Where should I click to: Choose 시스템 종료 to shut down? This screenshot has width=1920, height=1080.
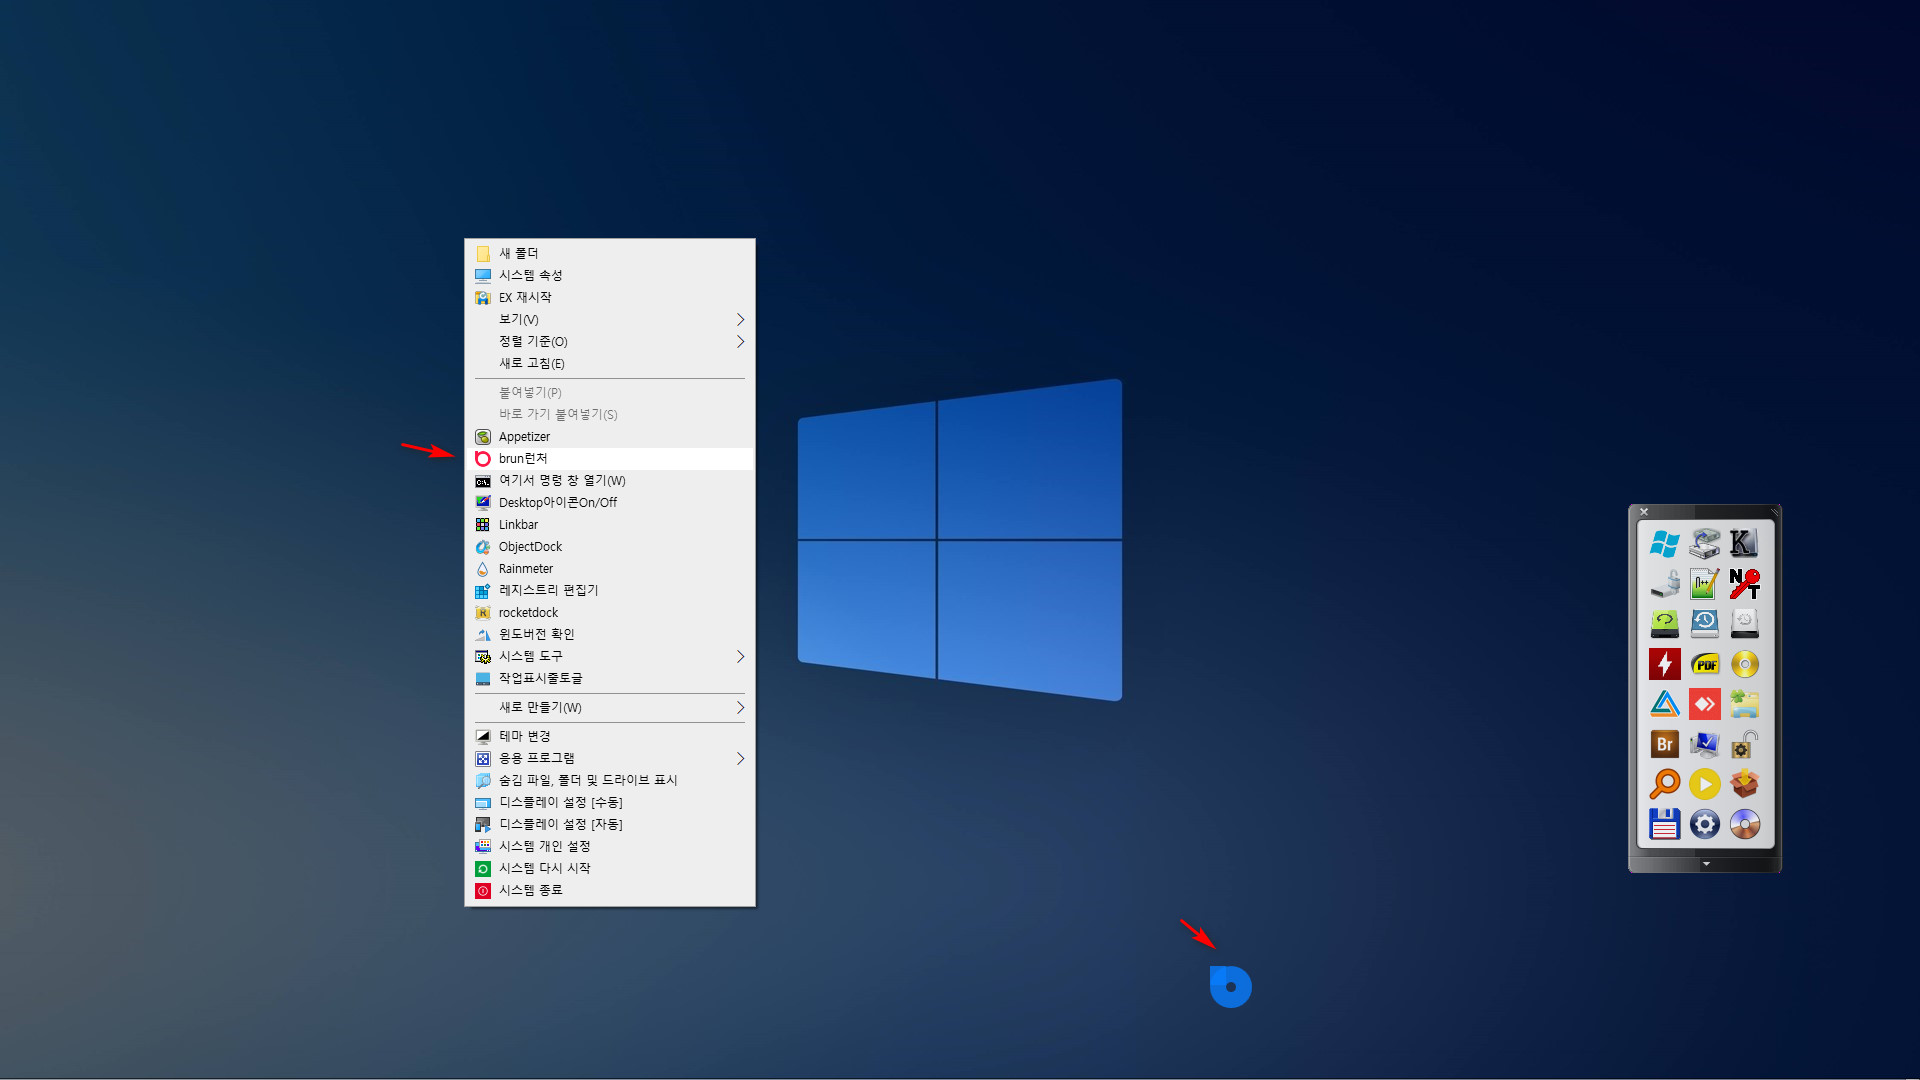point(610,891)
